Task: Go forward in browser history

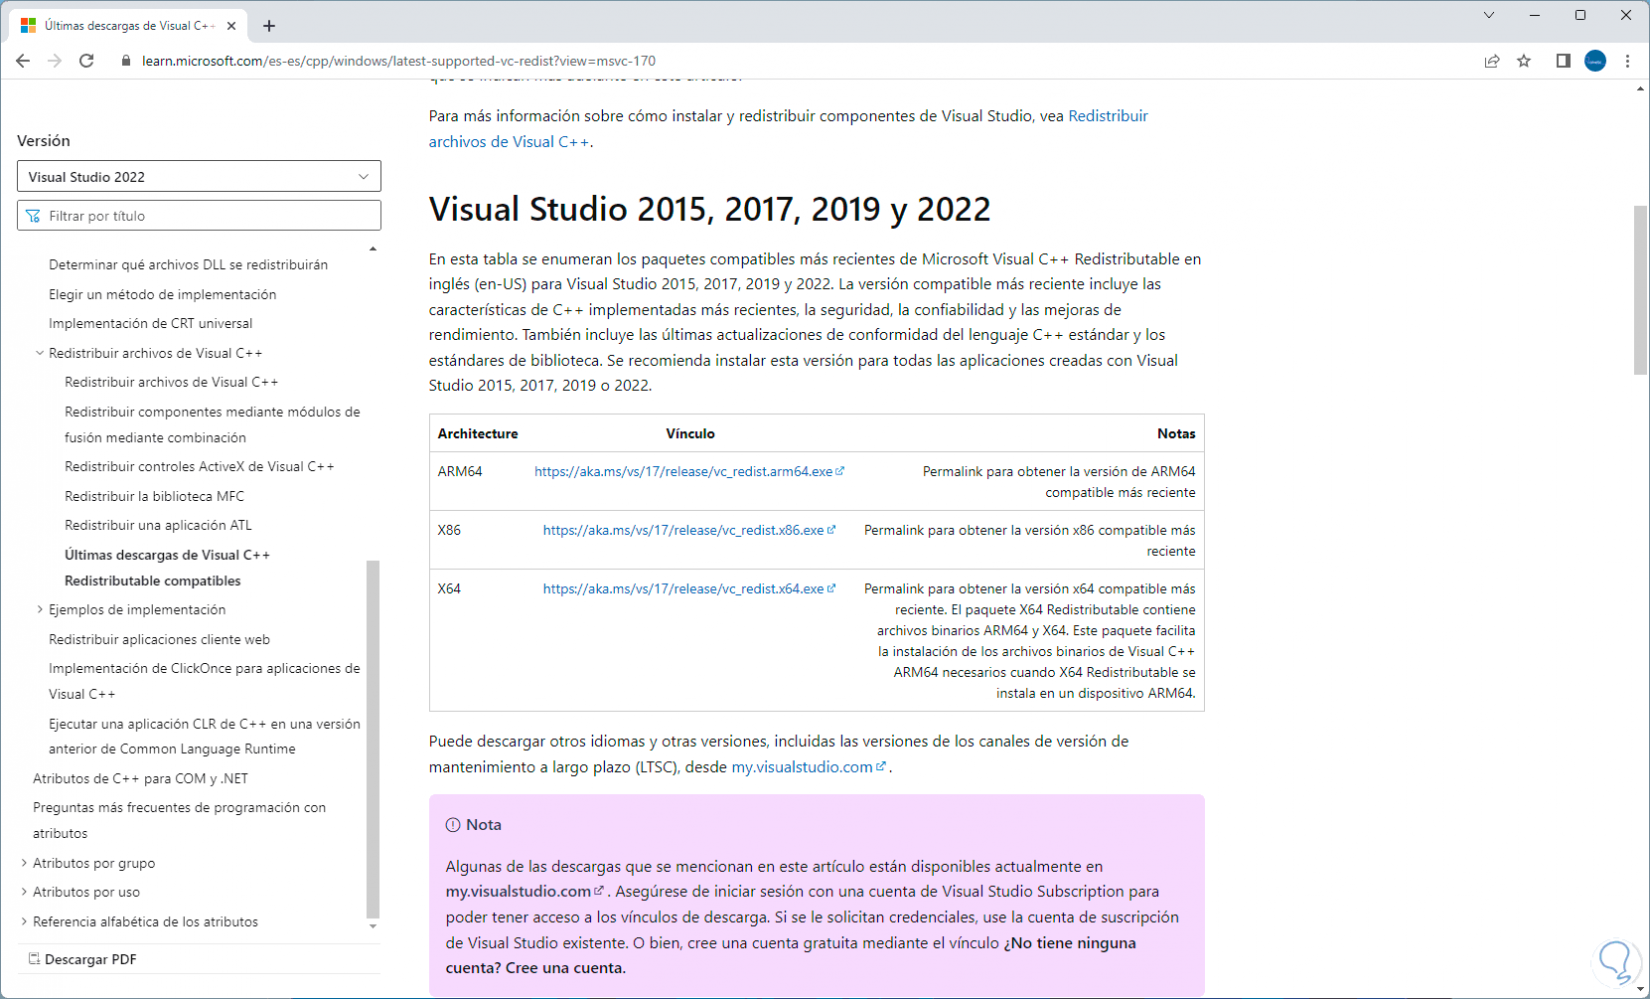Action: point(55,61)
